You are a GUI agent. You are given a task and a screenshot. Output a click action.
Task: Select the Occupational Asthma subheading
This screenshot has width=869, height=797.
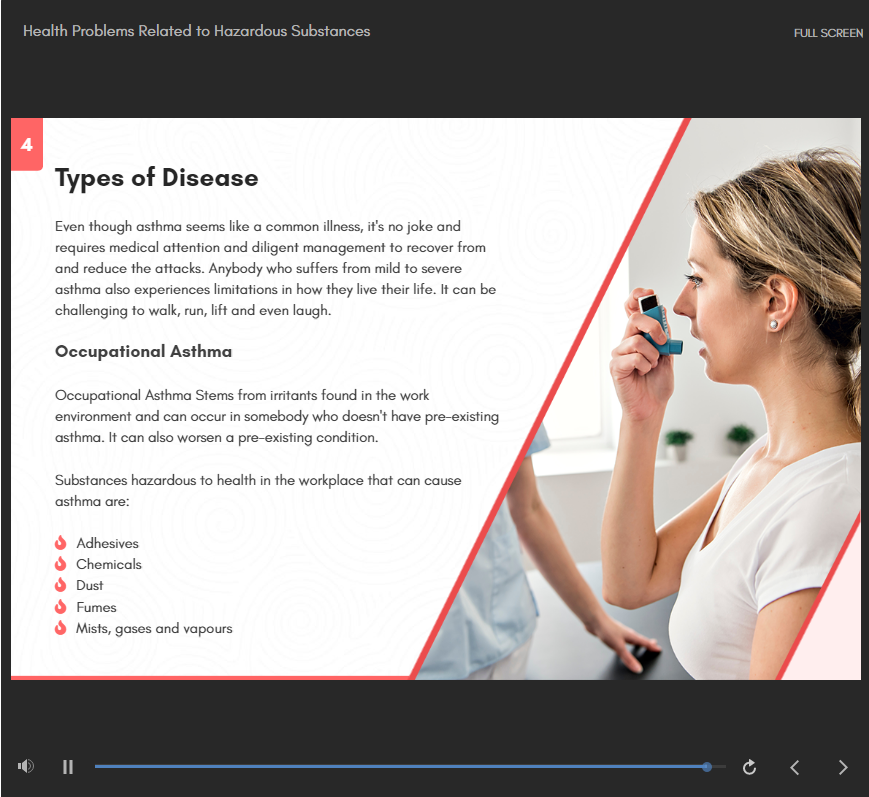(x=143, y=352)
